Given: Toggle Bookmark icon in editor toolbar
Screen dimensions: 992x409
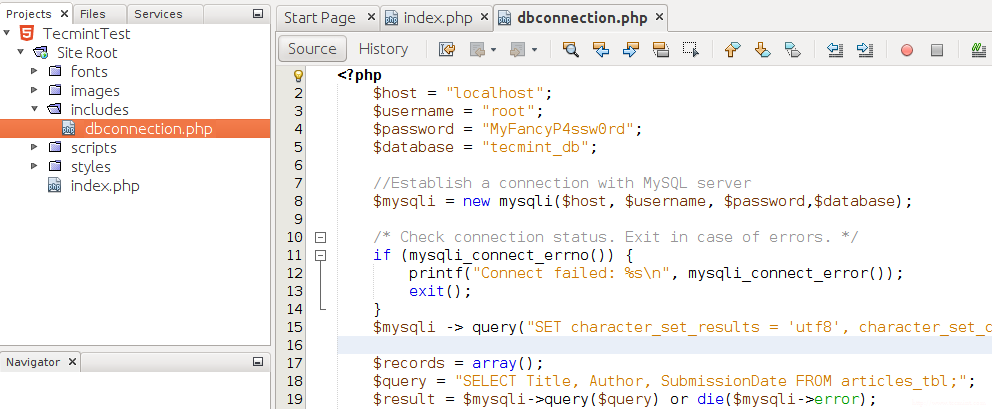Looking at the screenshot, I should [x=792, y=49].
